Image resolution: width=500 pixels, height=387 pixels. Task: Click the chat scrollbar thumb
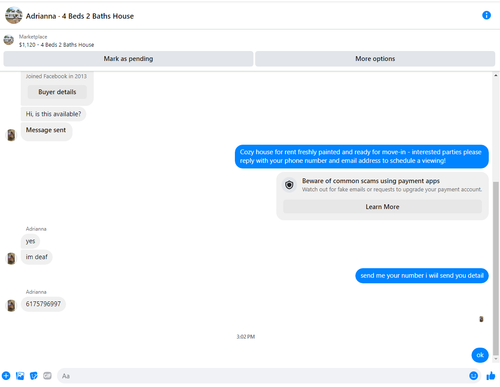(x=496, y=268)
